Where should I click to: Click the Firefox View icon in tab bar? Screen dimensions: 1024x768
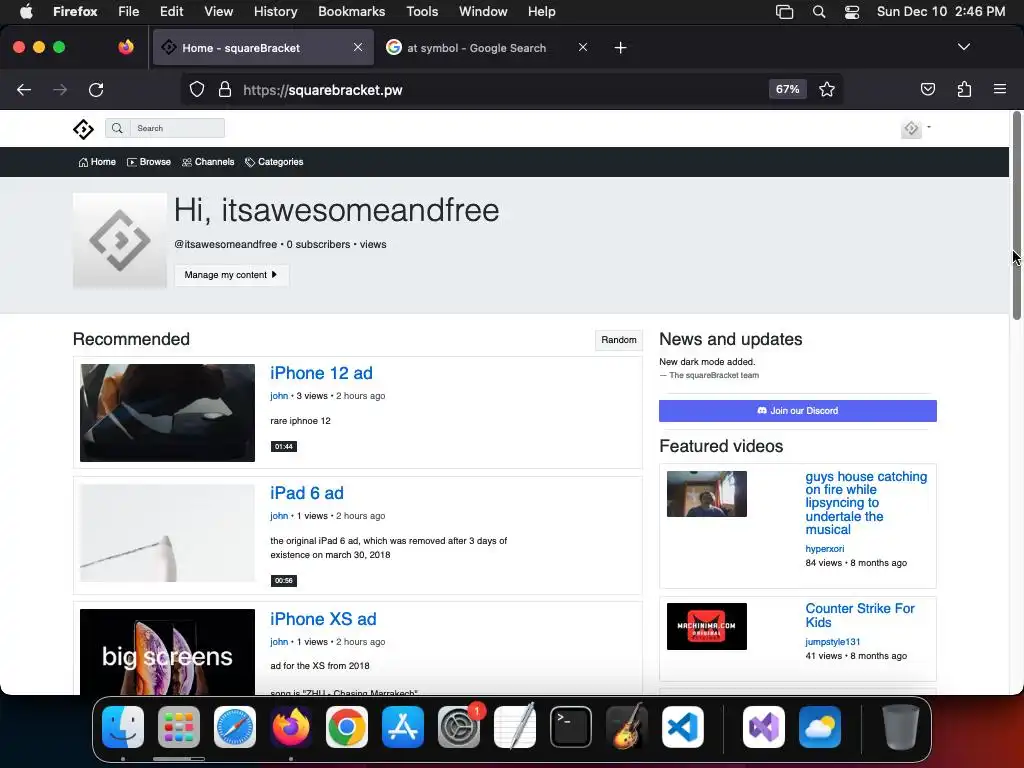[126, 48]
